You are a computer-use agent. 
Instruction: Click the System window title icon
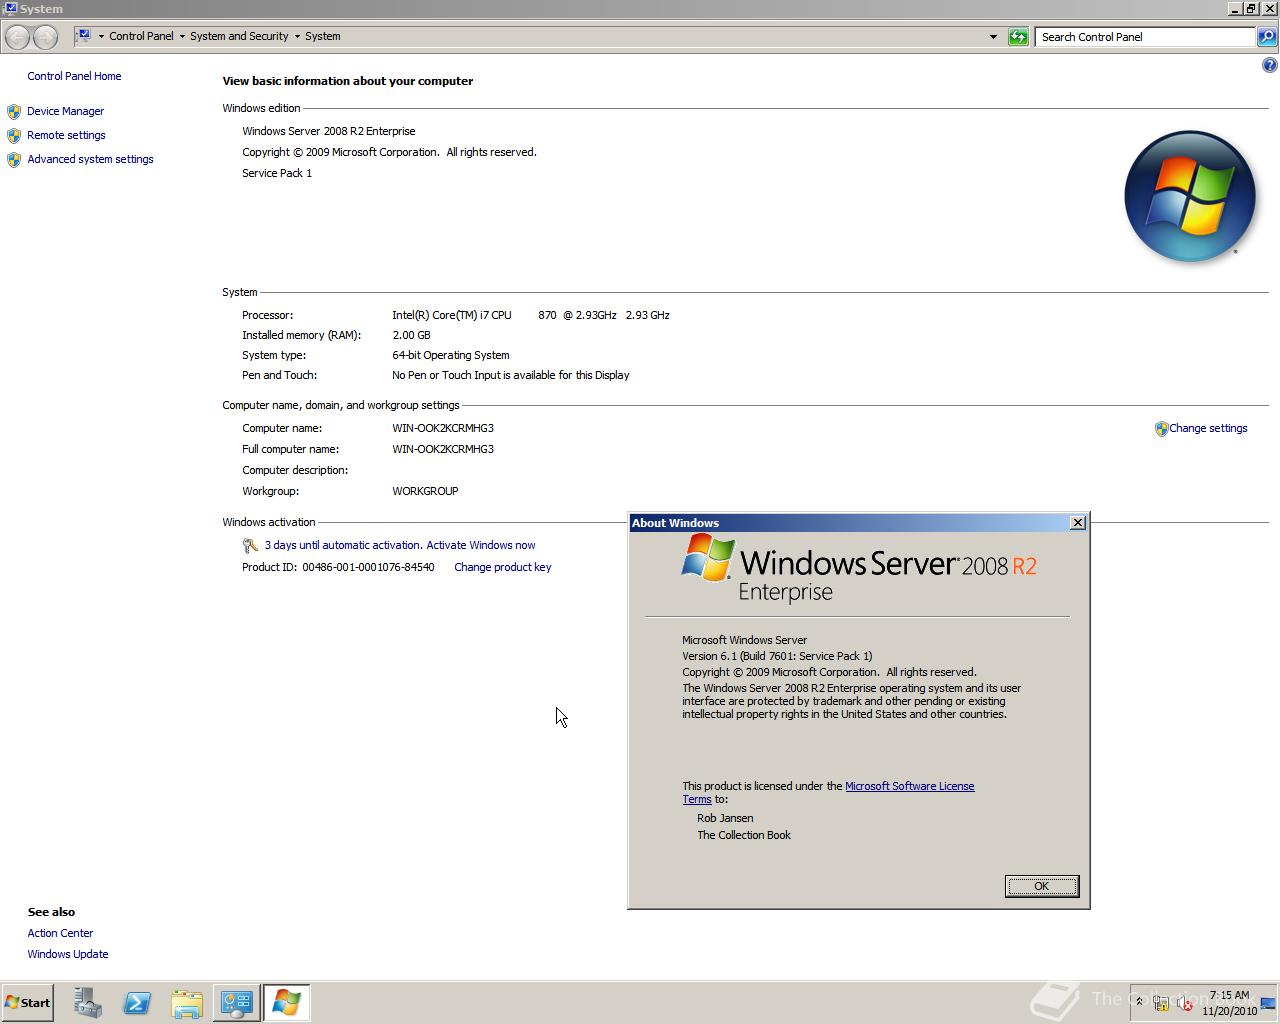click(x=10, y=8)
